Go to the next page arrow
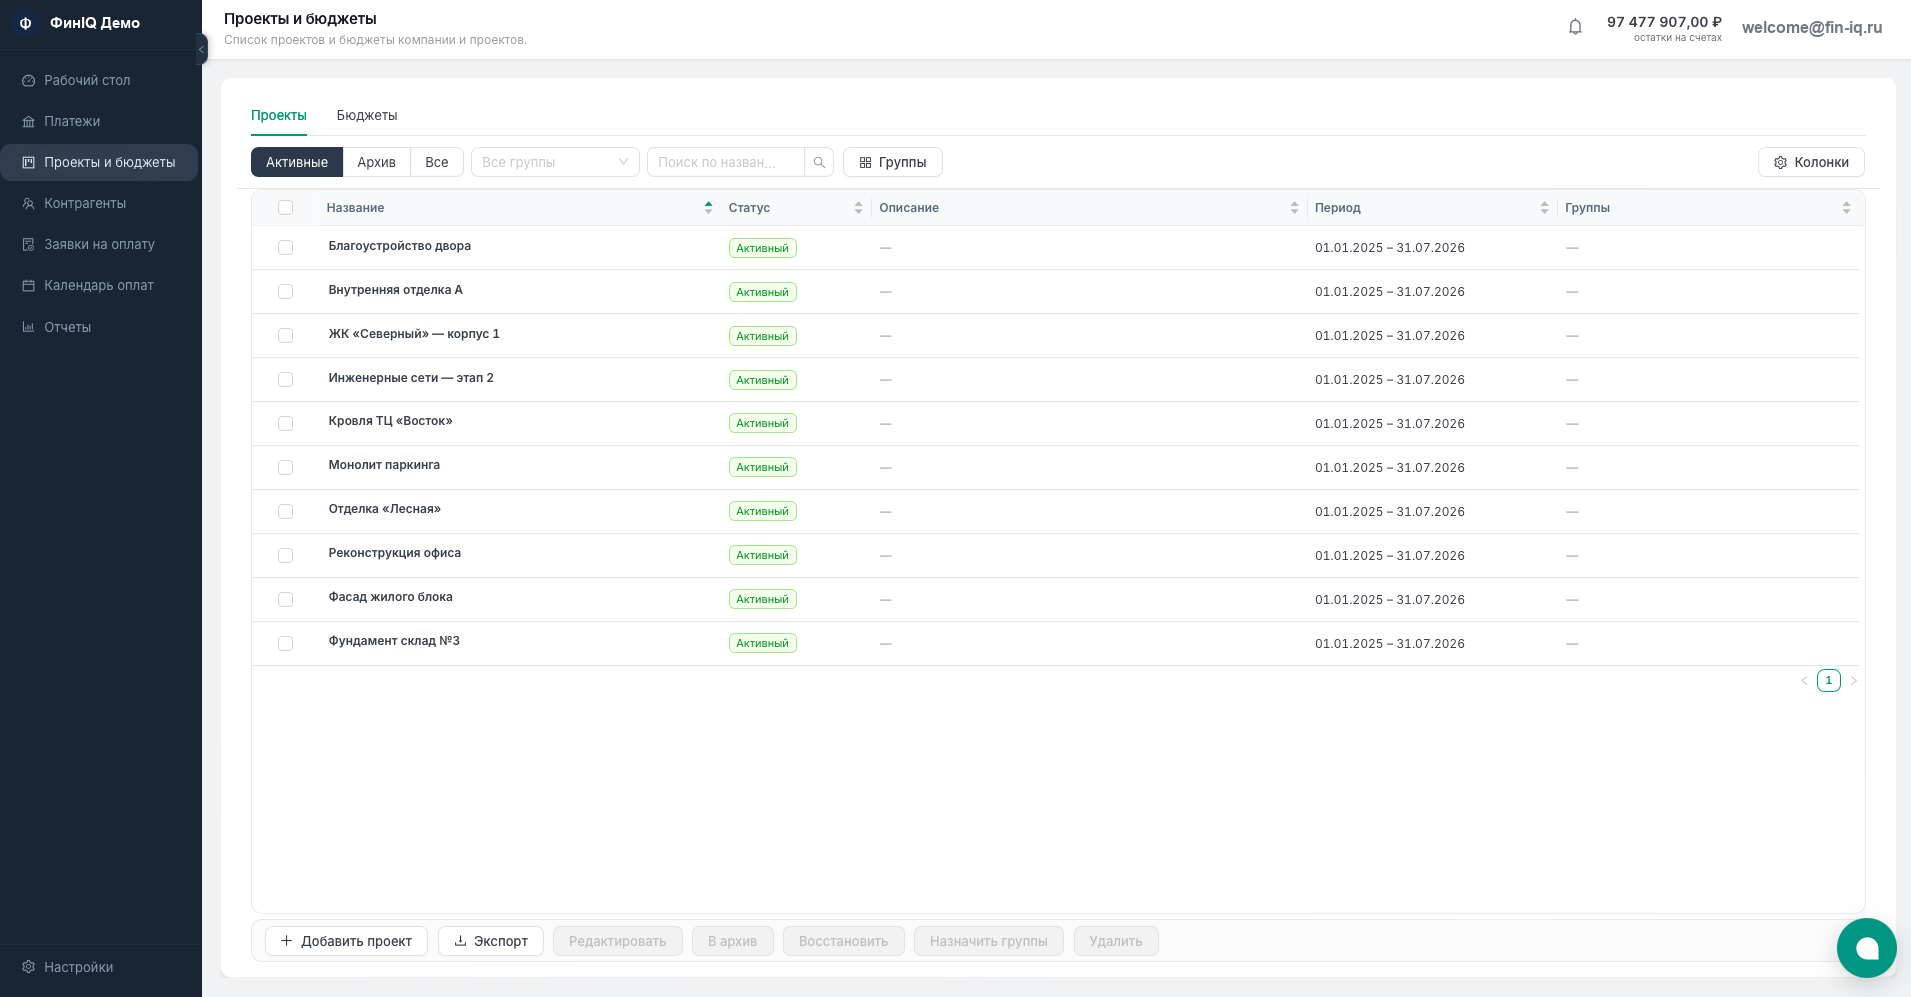The image size is (1911, 997). pyautogui.click(x=1853, y=681)
